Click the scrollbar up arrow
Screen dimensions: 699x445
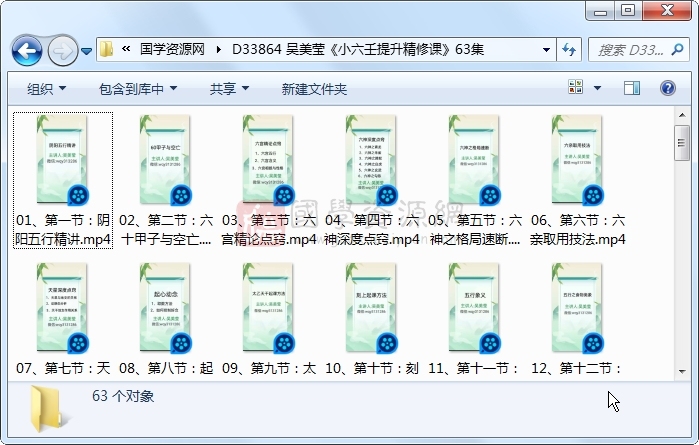pyautogui.click(x=682, y=115)
